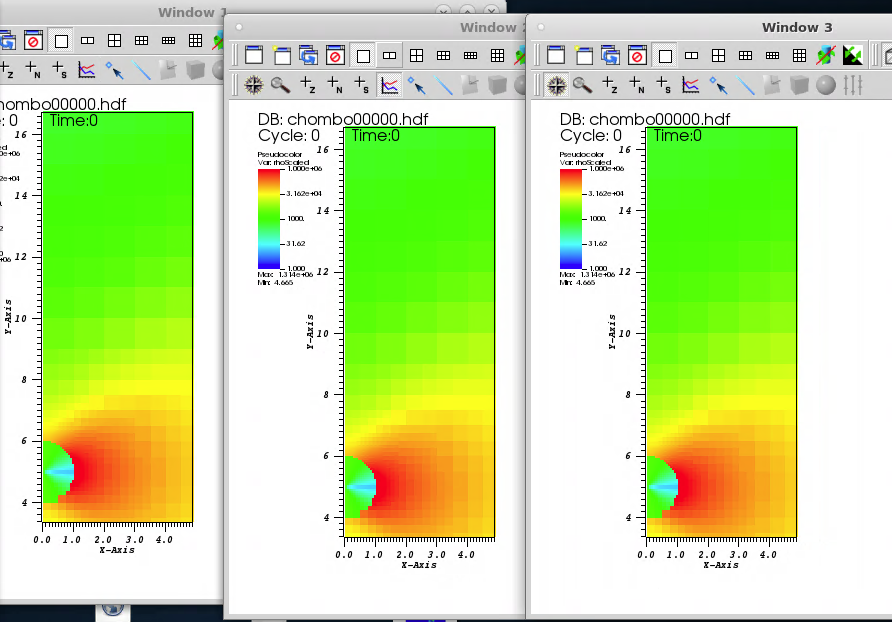Select 2x2 layout in Window 1

pos(114,40)
